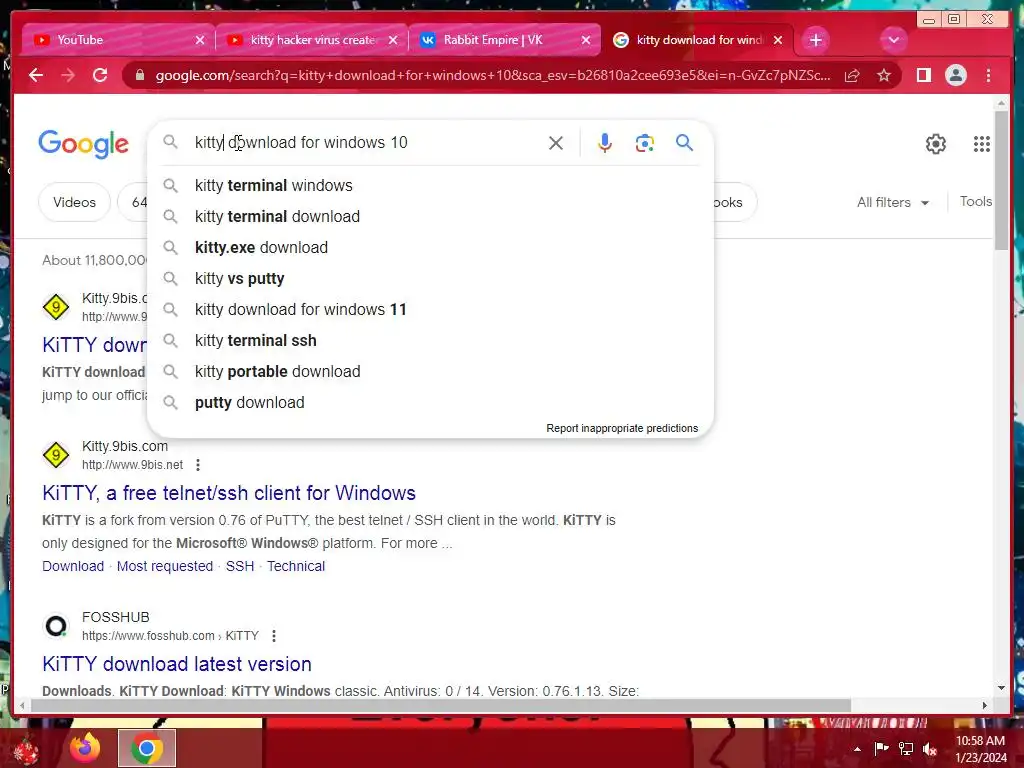Click the Chrome back arrow
Viewport: 1024px width, 768px height.
click(x=36, y=76)
